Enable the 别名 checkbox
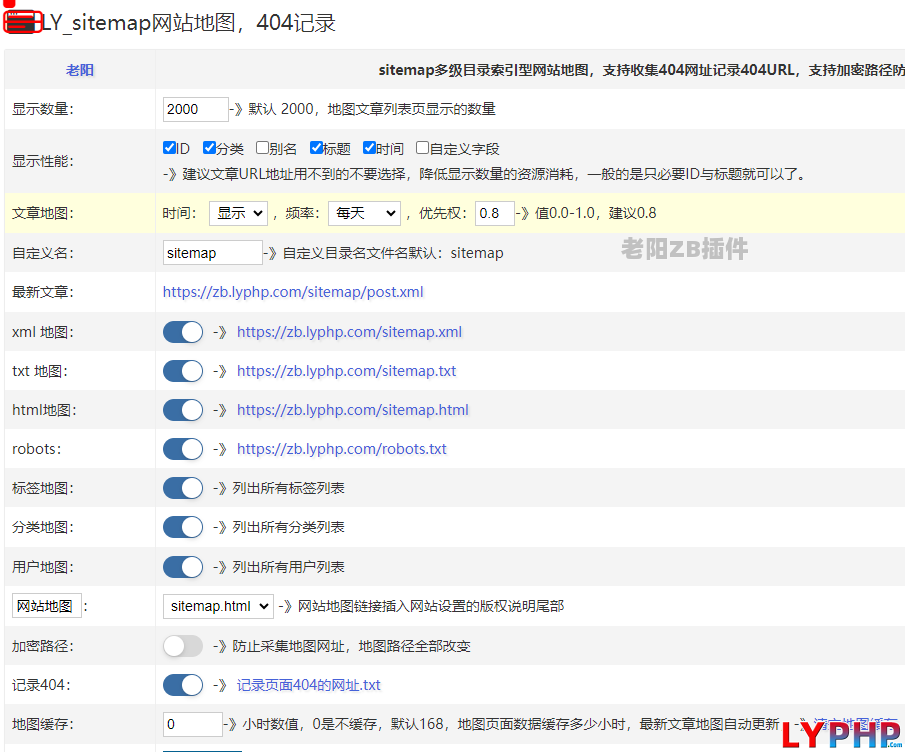 (x=263, y=148)
